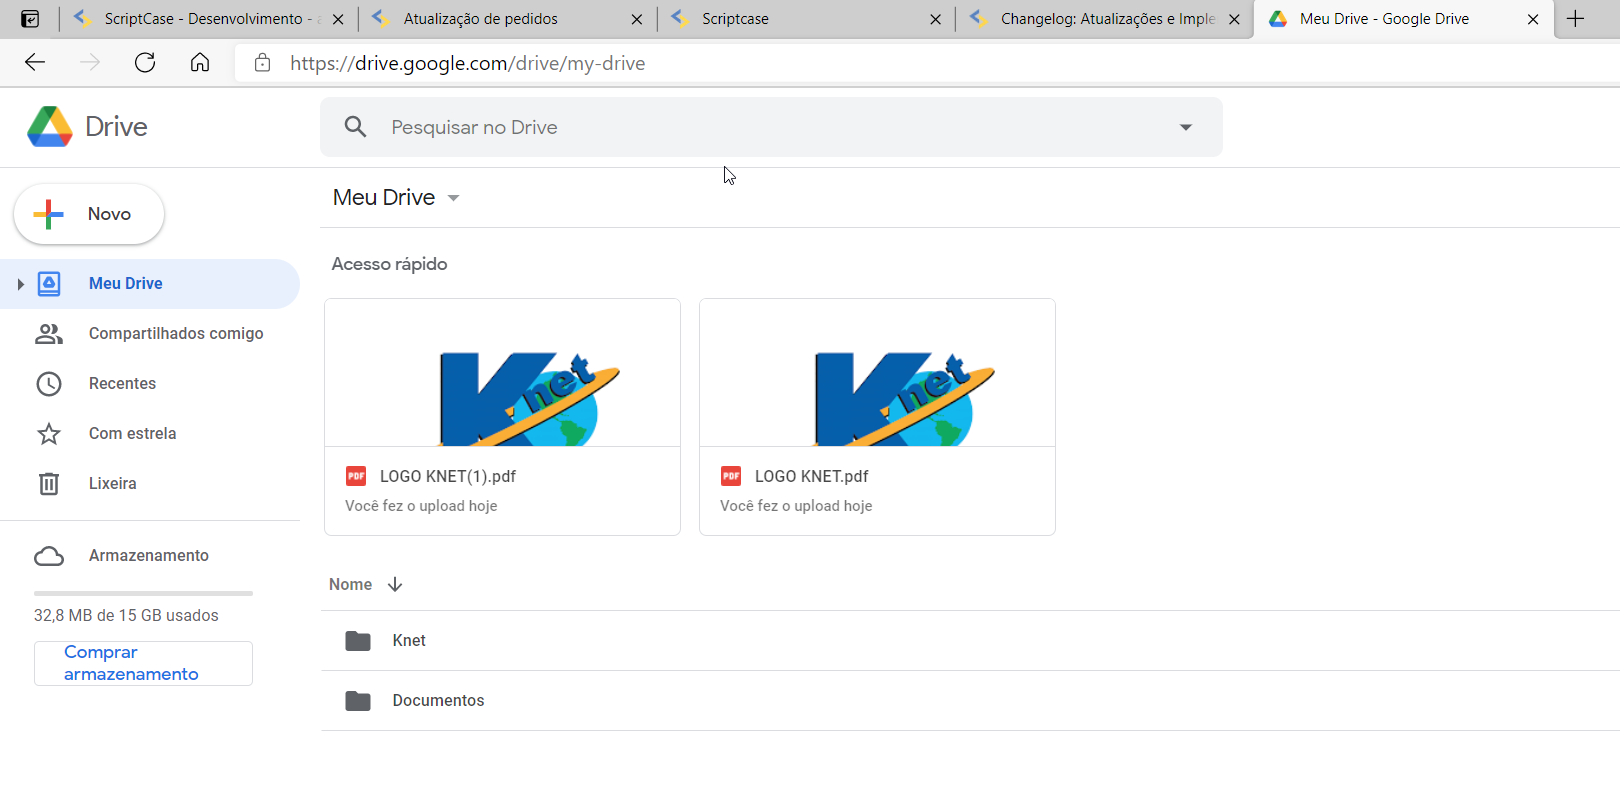Click PDF icon of LOGO KNET(1).pdf
This screenshot has height=791, width=1620.
pyautogui.click(x=356, y=476)
